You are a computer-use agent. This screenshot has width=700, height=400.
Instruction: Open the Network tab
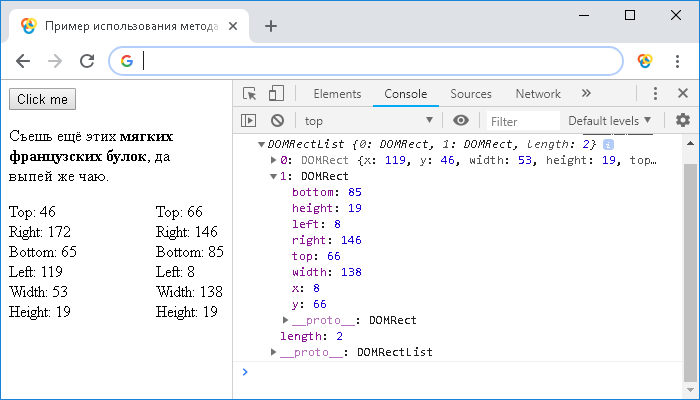pos(538,94)
